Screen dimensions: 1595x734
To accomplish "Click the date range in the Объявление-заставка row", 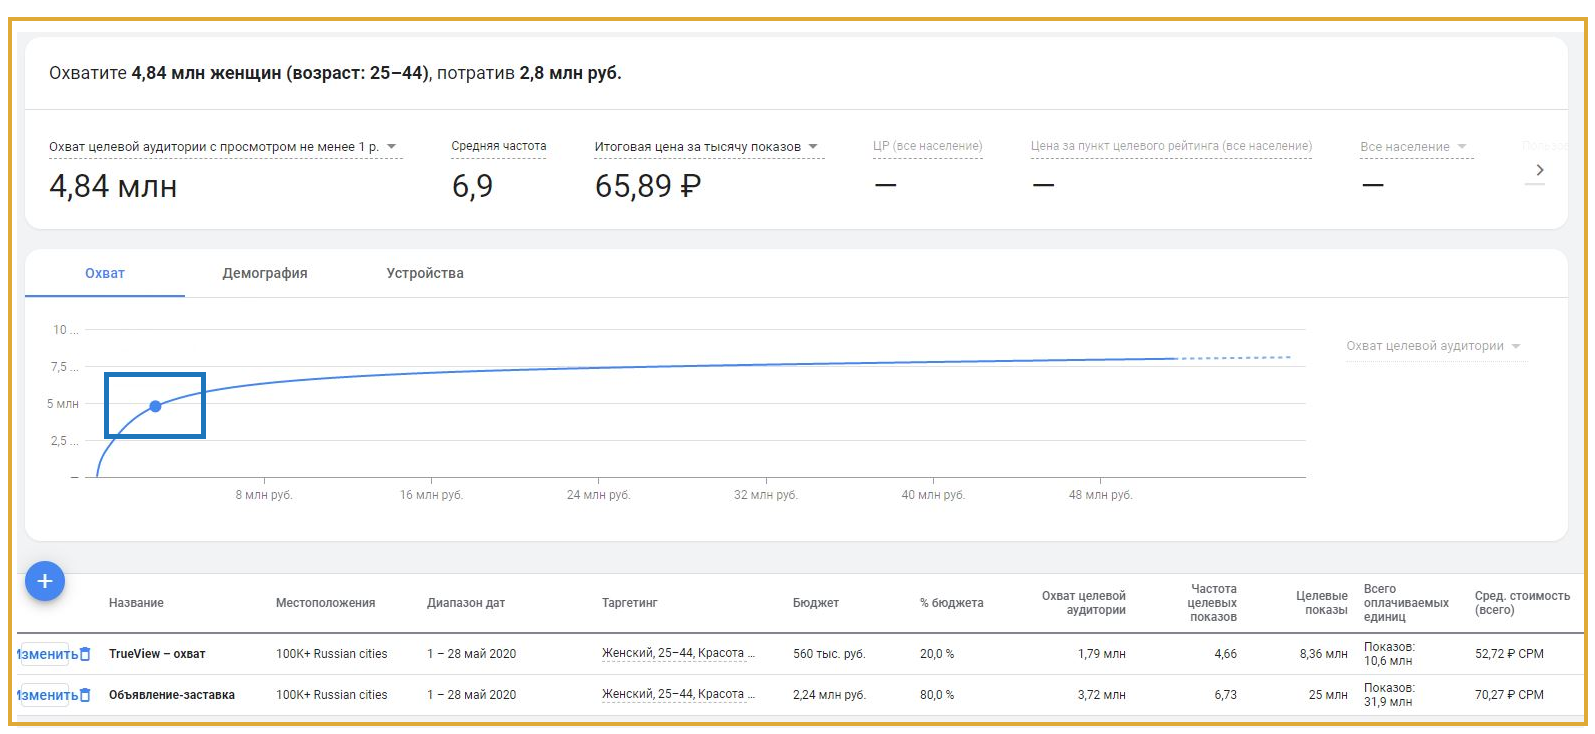I will (472, 695).
